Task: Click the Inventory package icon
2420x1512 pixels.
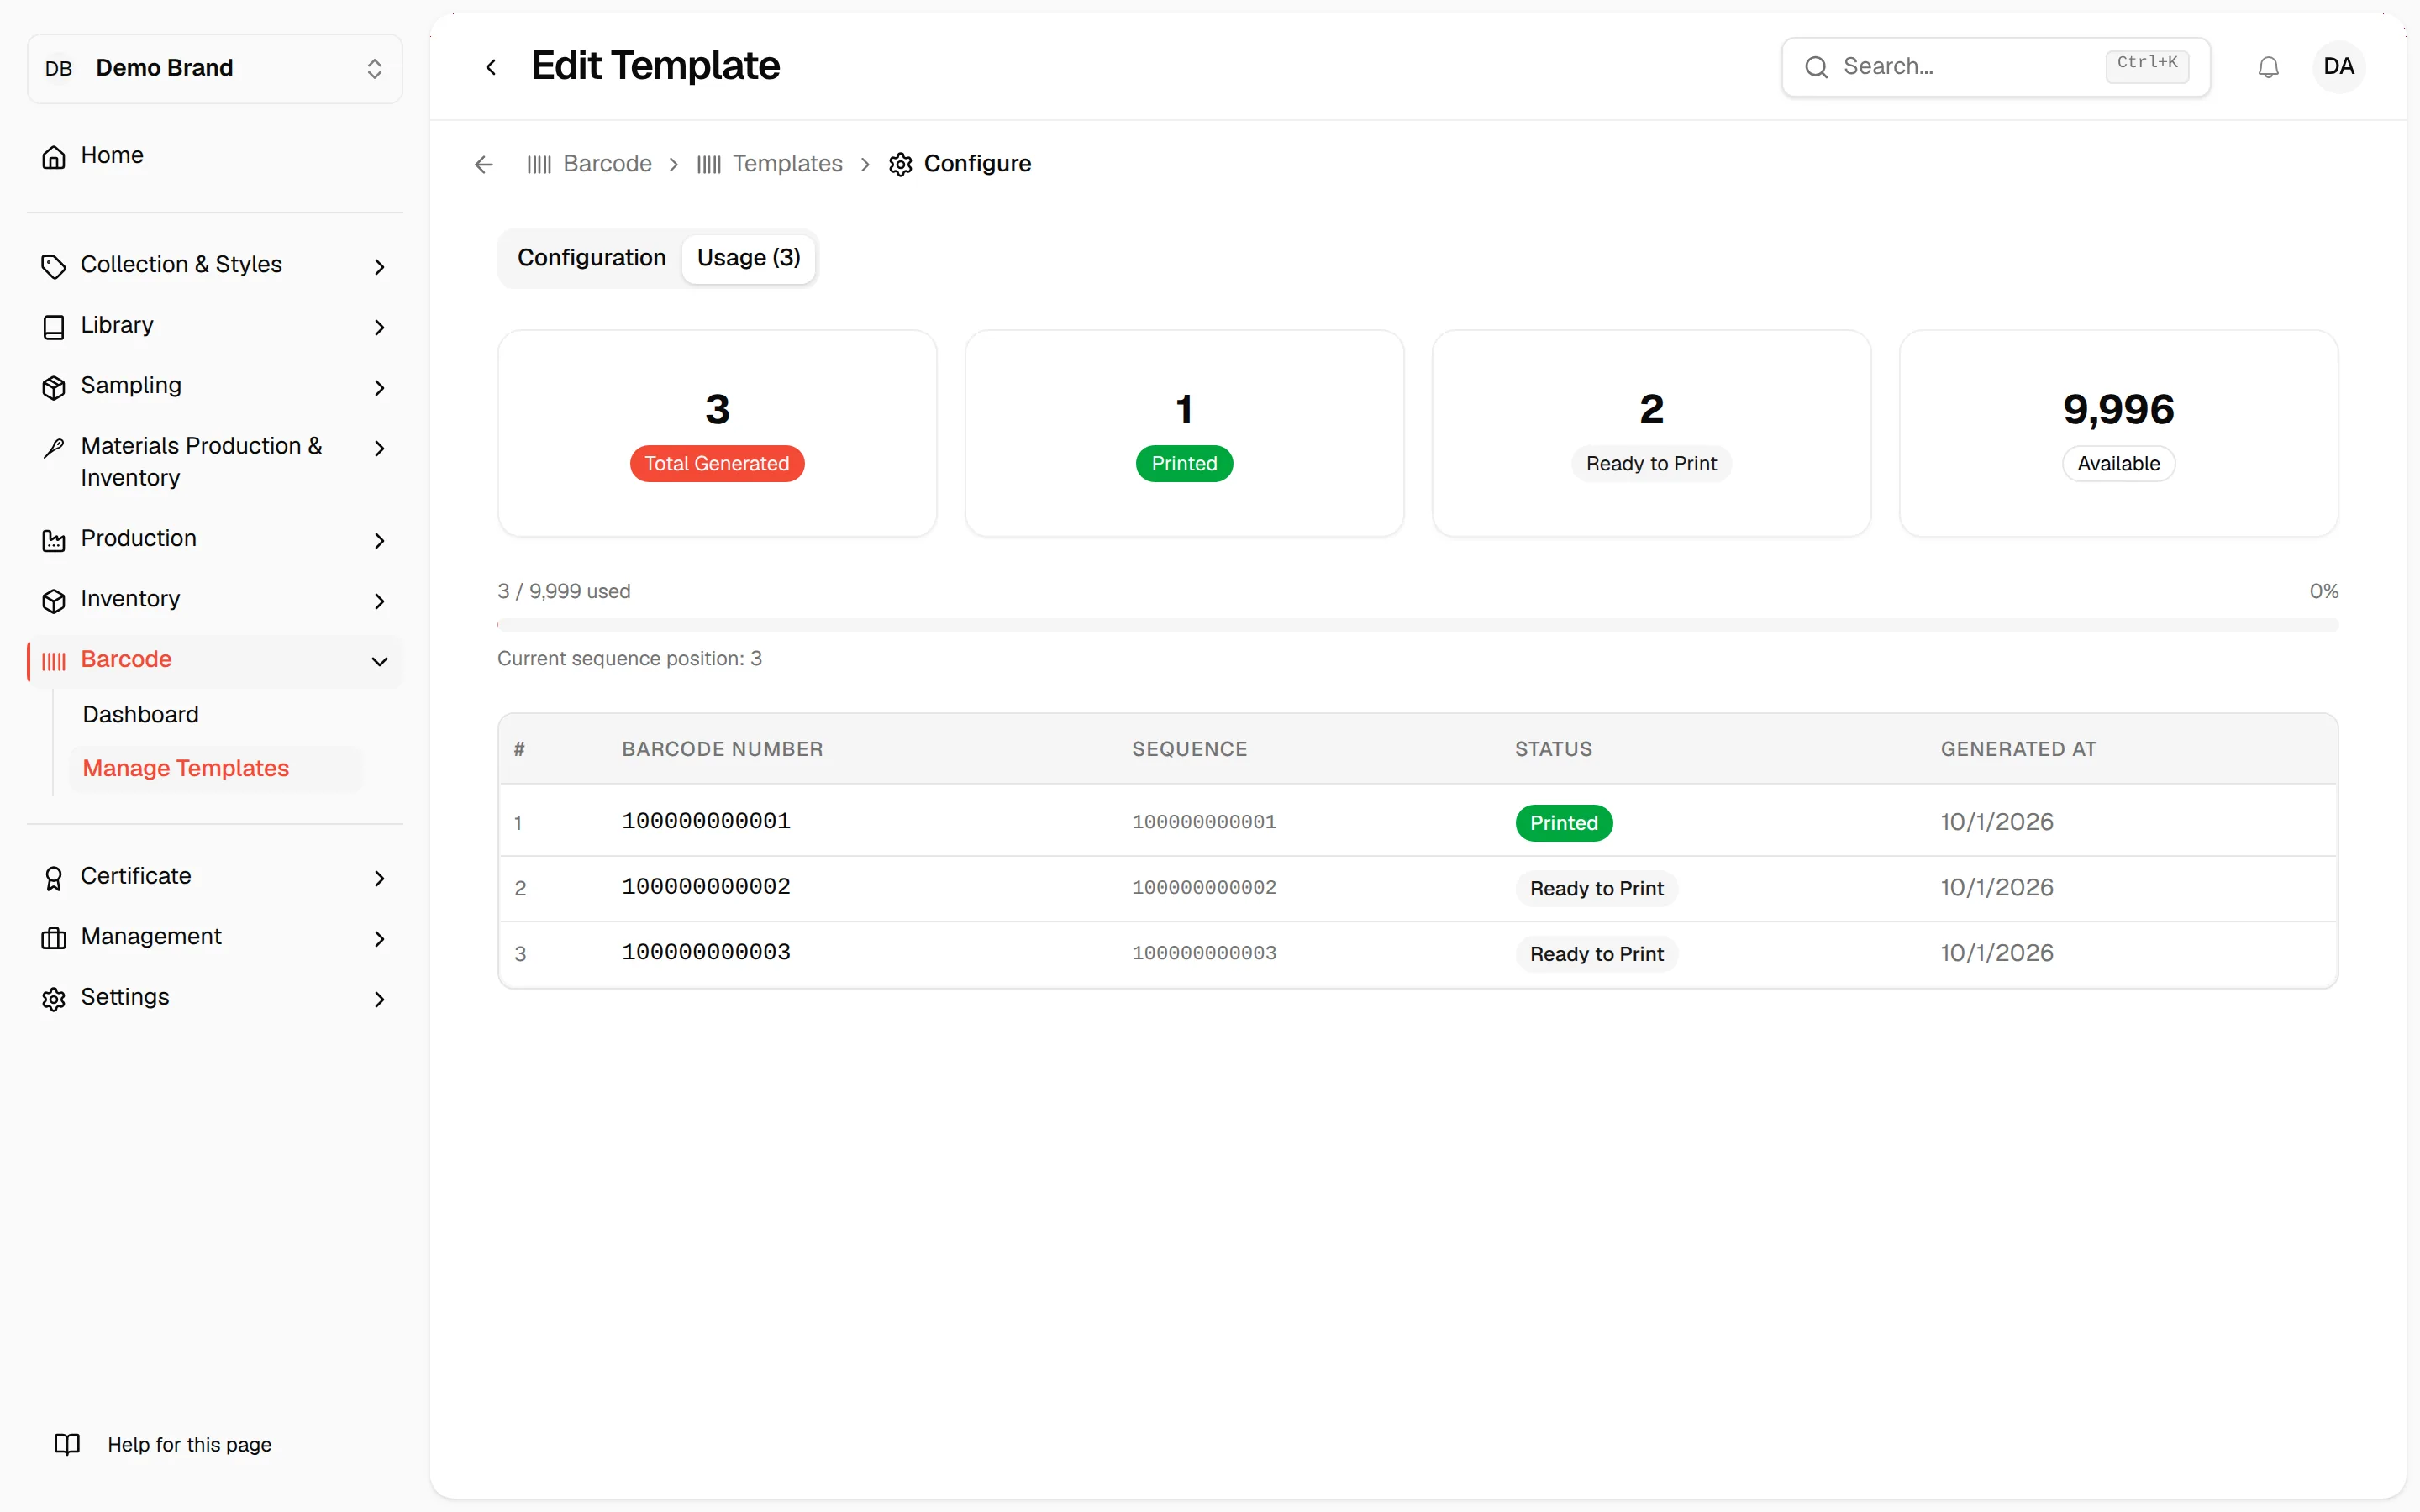Action: click(x=54, y=600)
